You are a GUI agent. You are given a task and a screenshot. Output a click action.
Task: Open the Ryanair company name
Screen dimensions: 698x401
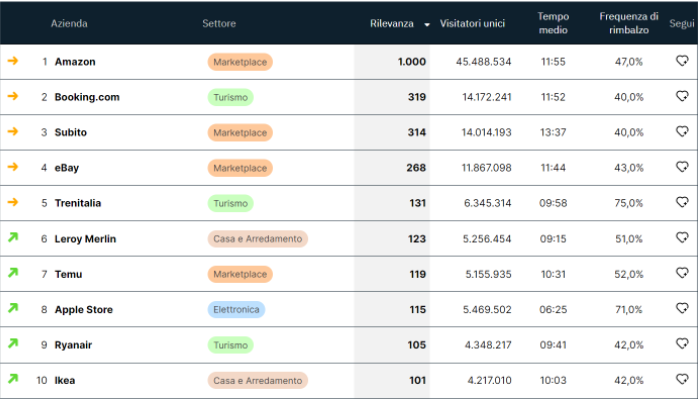(73, 345)
